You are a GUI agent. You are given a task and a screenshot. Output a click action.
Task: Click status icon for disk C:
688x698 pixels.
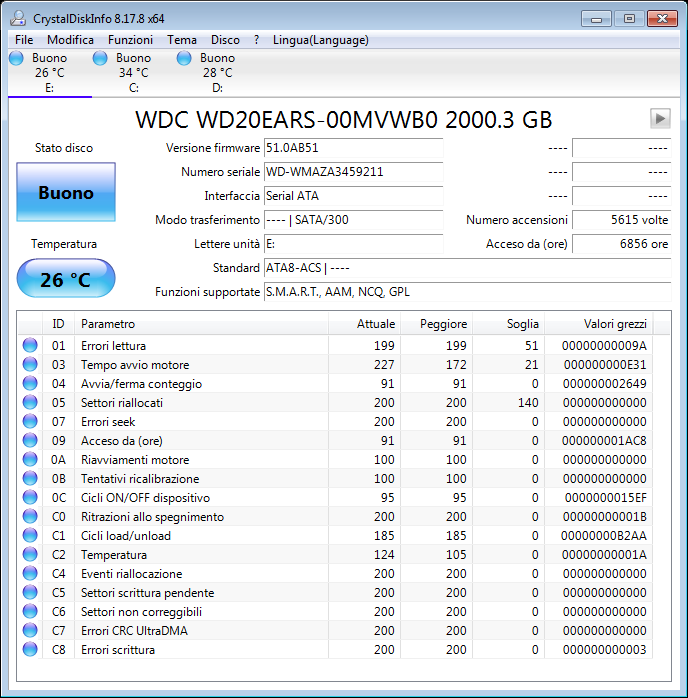tap(100, 58)
